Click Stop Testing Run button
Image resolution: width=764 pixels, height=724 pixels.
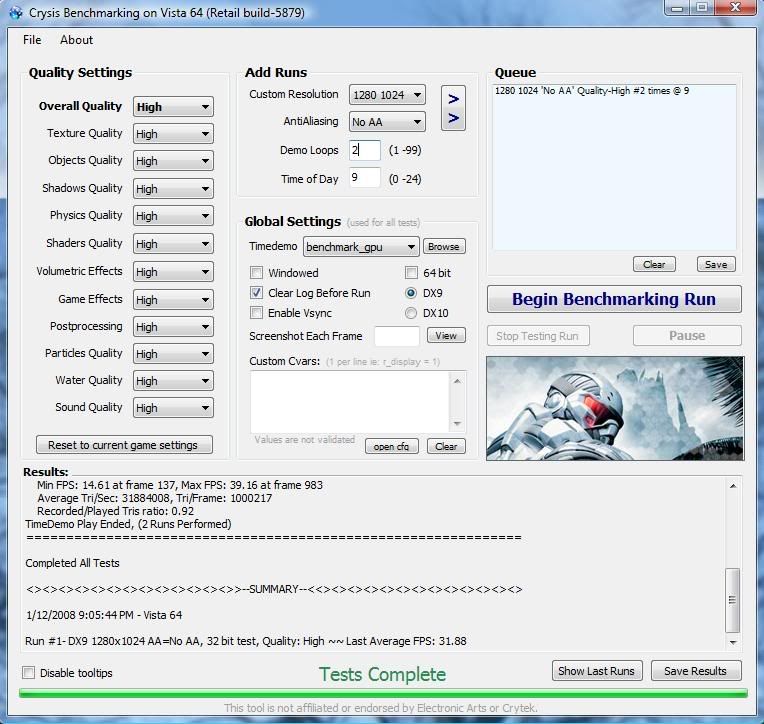click(538, 336)
